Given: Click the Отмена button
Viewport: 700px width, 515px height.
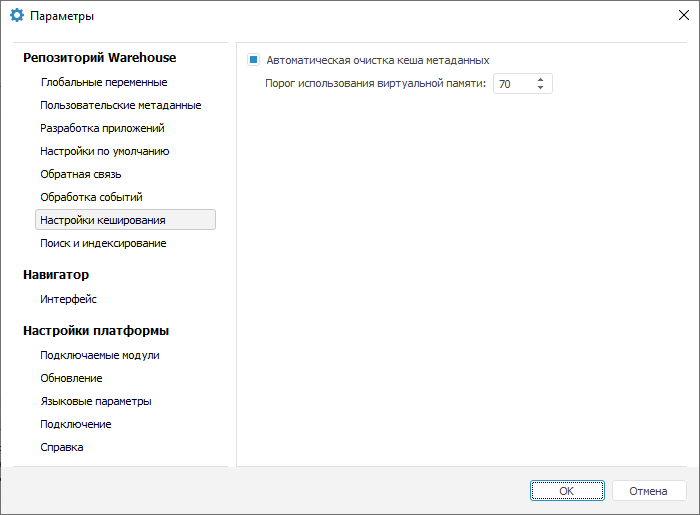Looking at the screenshot, I should (x=648, y=491).
